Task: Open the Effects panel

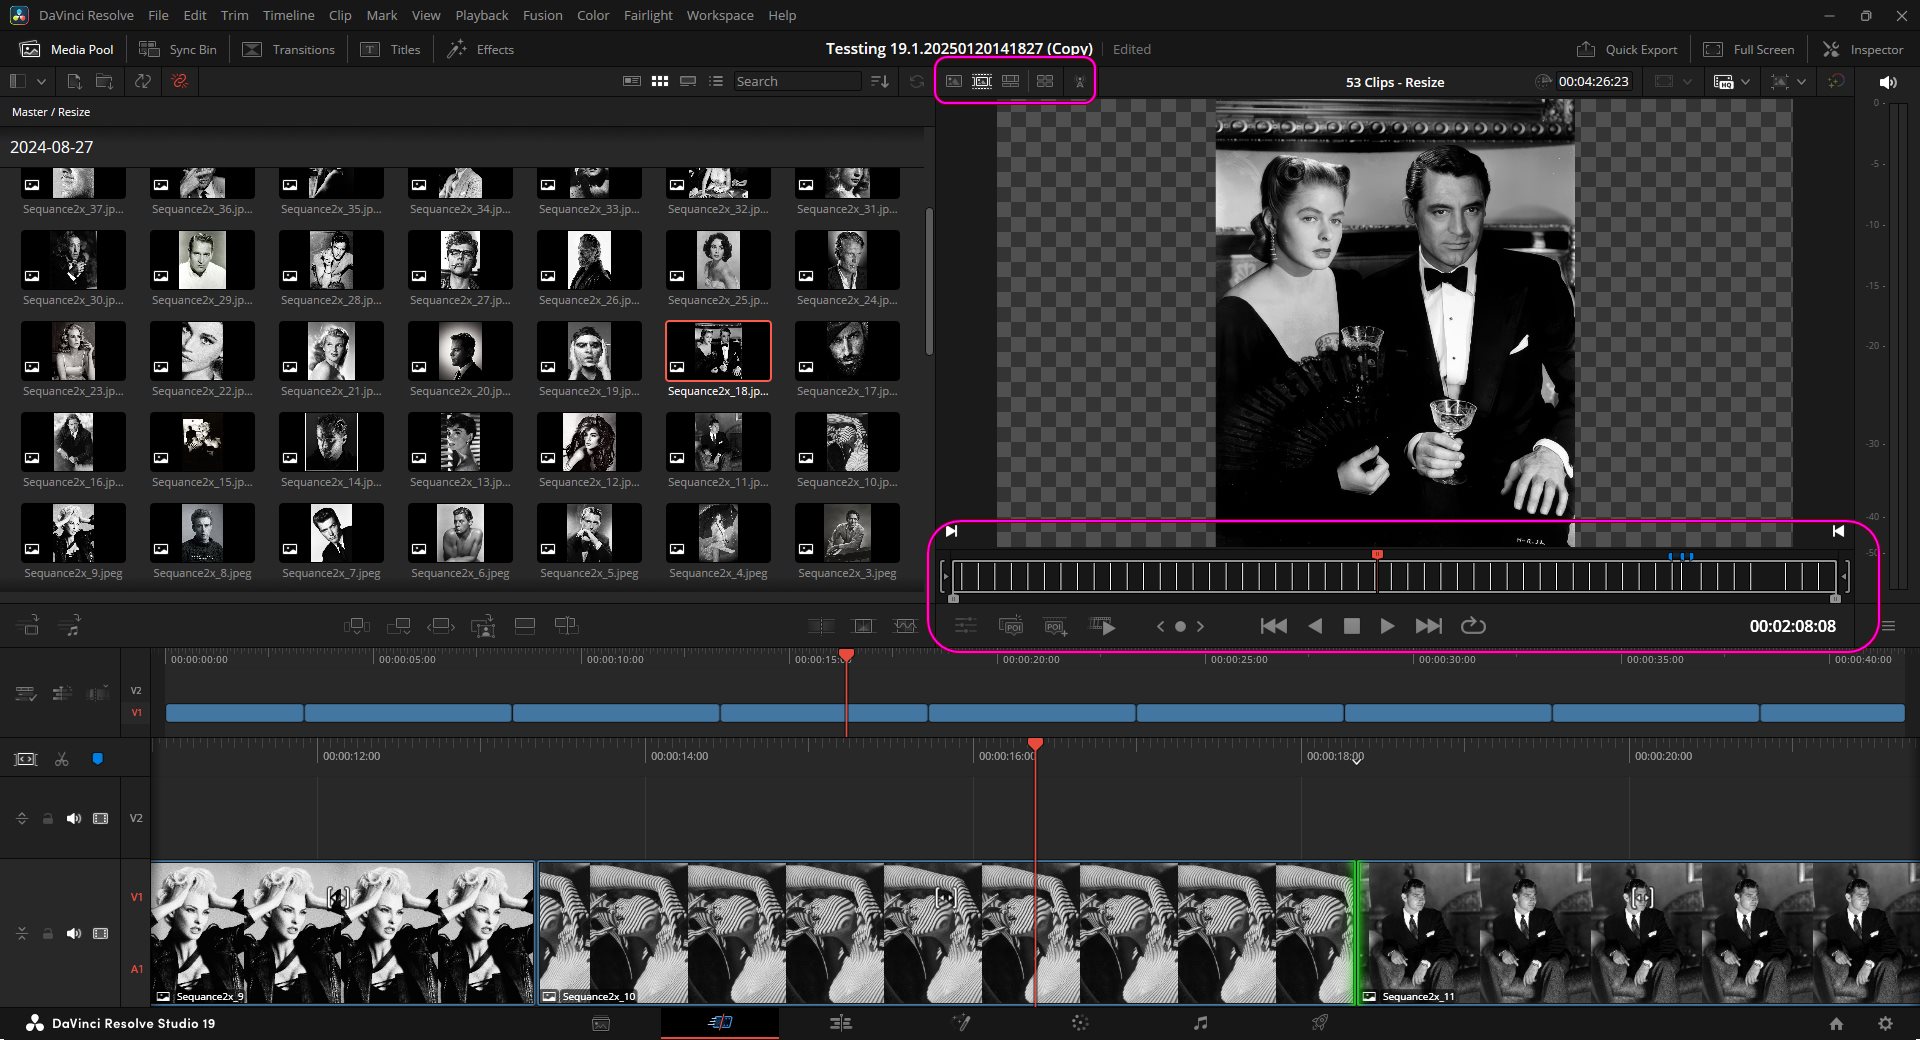Action: (480, 49)
